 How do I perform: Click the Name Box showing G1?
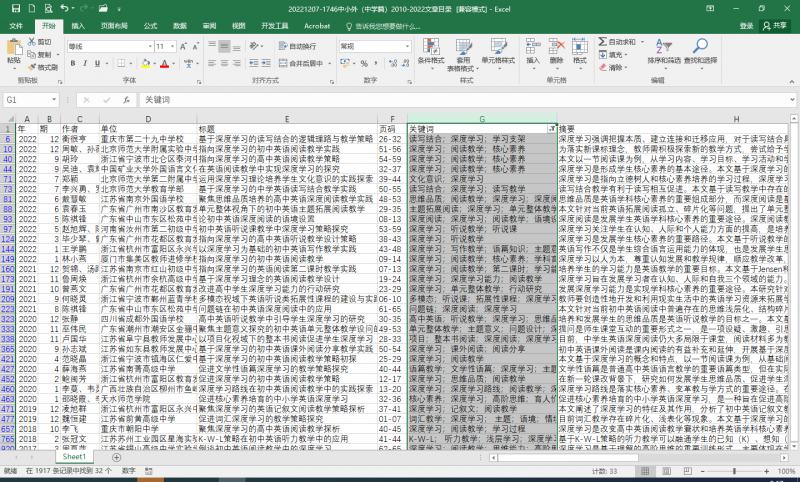pyautogui.click(x=31, y=100)
